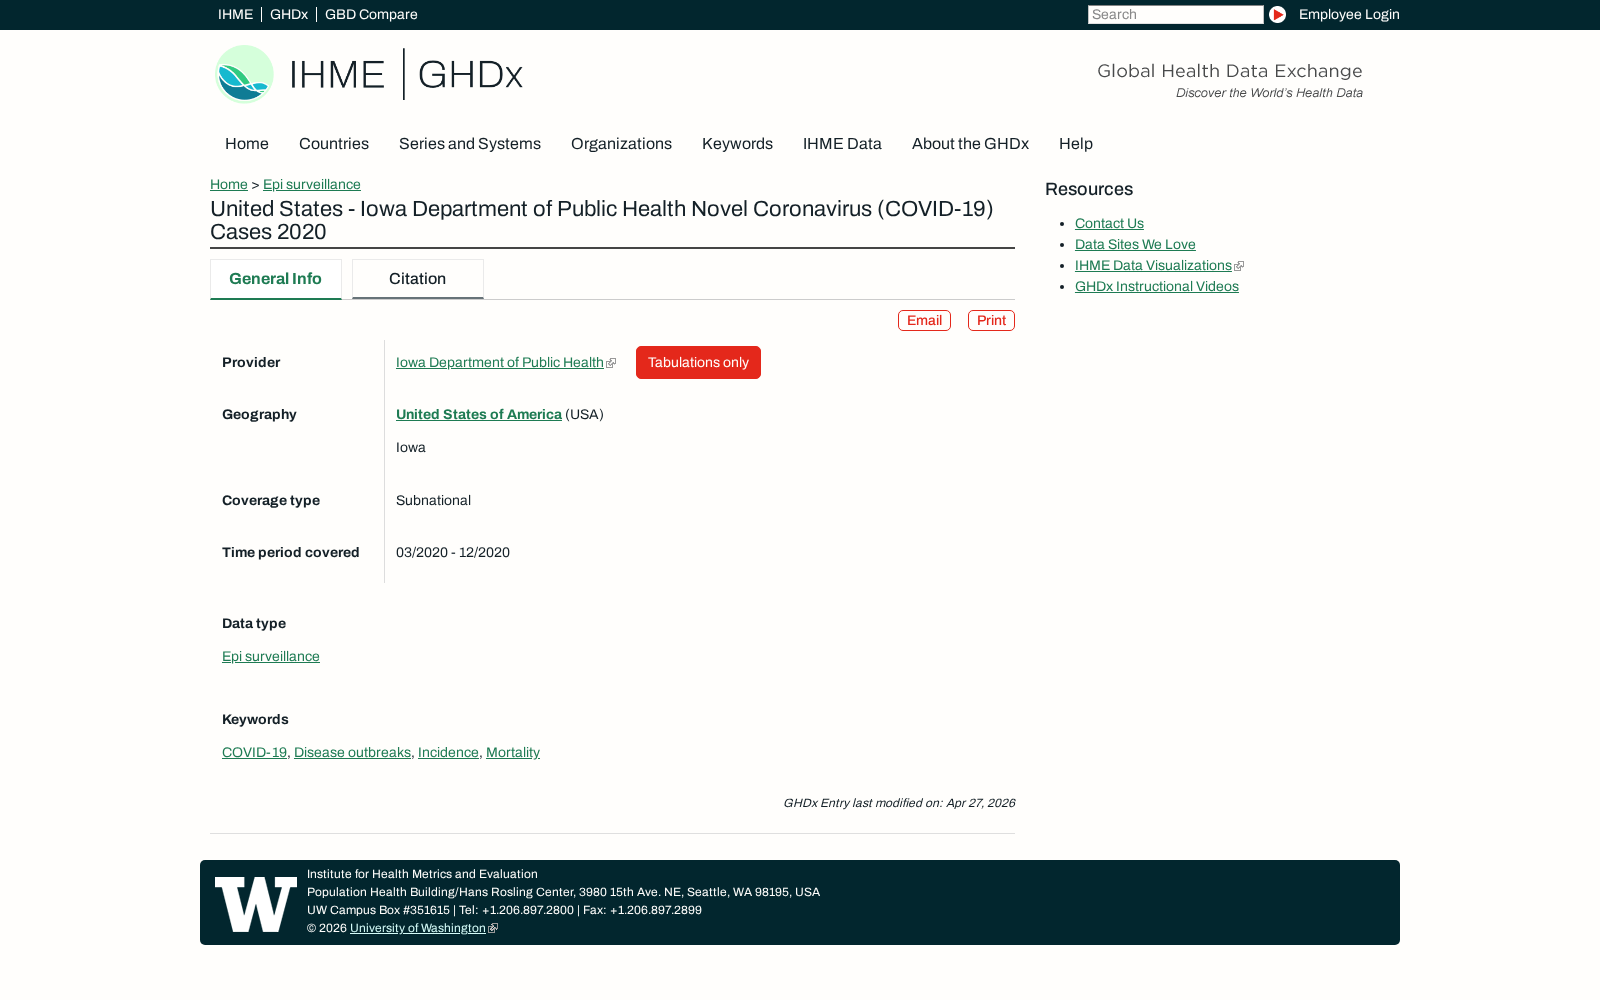This screenshot has height=1000, width=1600.
Task: Click the Provider field label
Action: click(251, 363)
